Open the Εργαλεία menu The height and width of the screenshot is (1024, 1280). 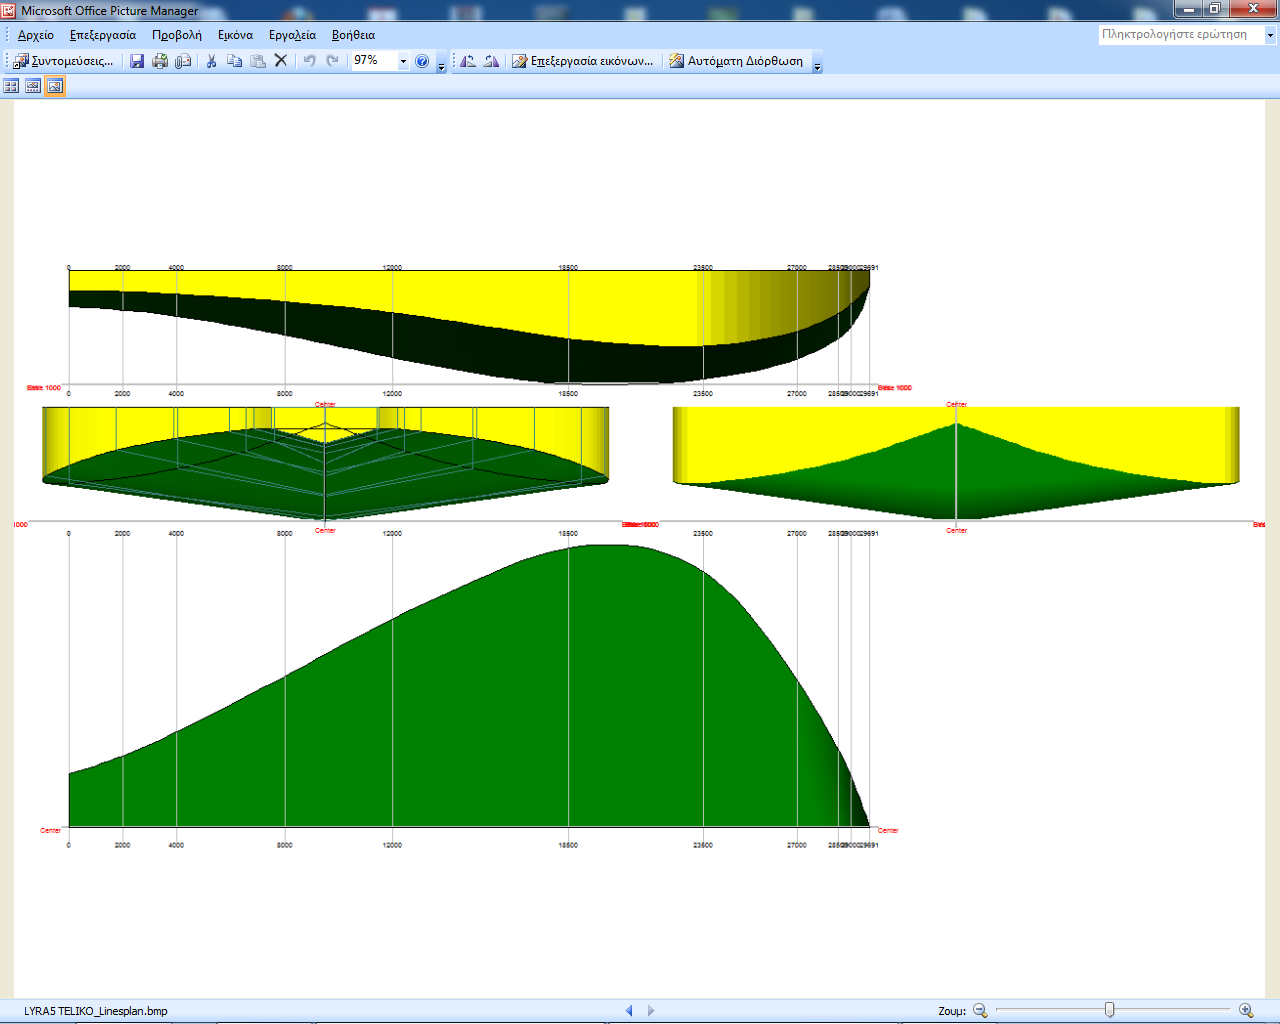(x=292, y=35)
